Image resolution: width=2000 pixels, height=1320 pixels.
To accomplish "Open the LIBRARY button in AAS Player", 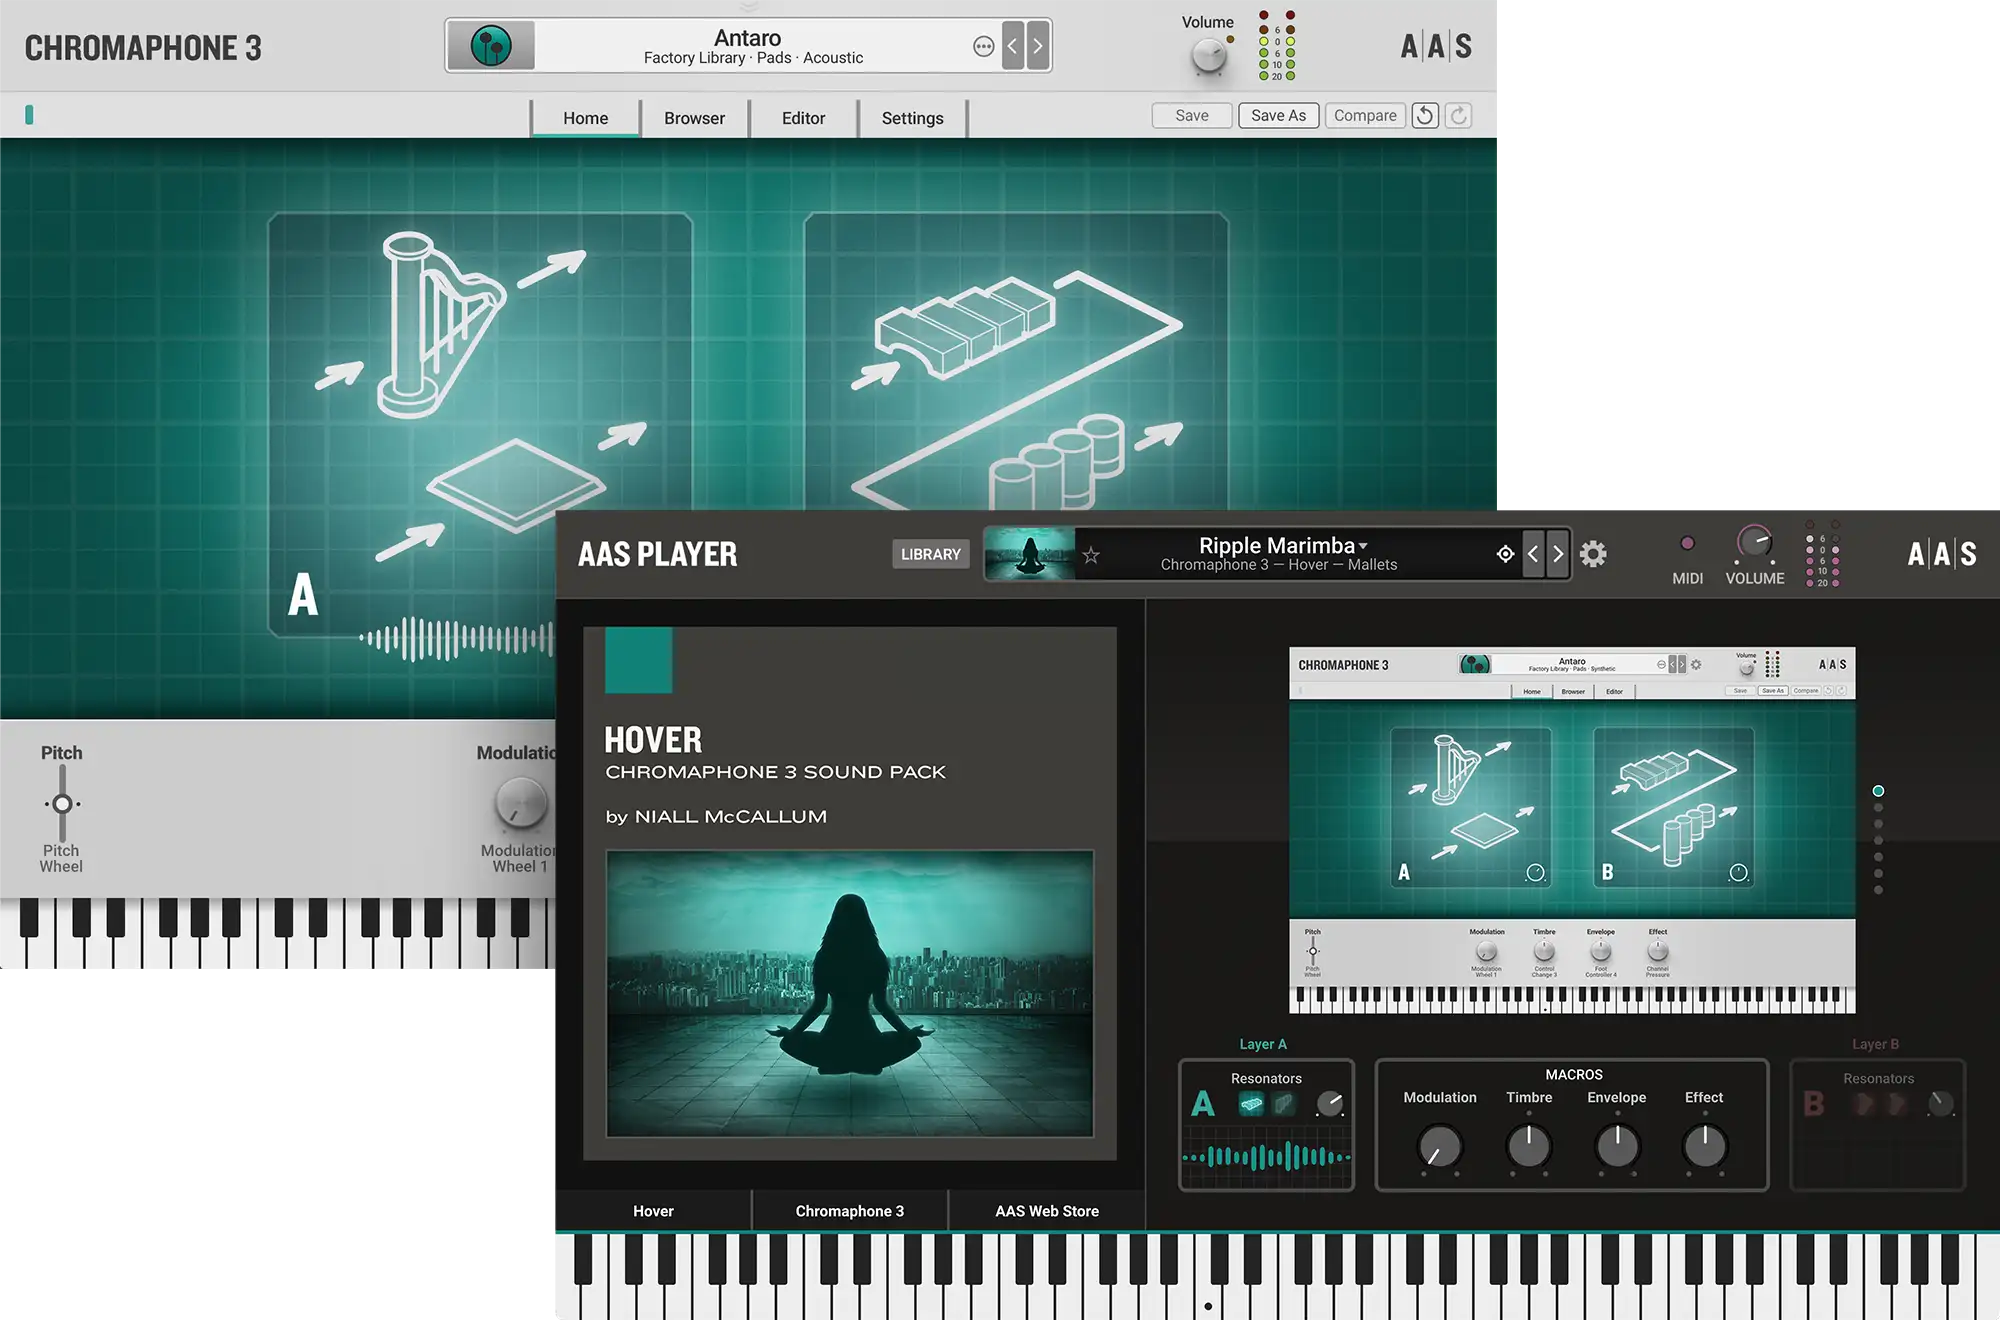I will (x=930, y=554).
